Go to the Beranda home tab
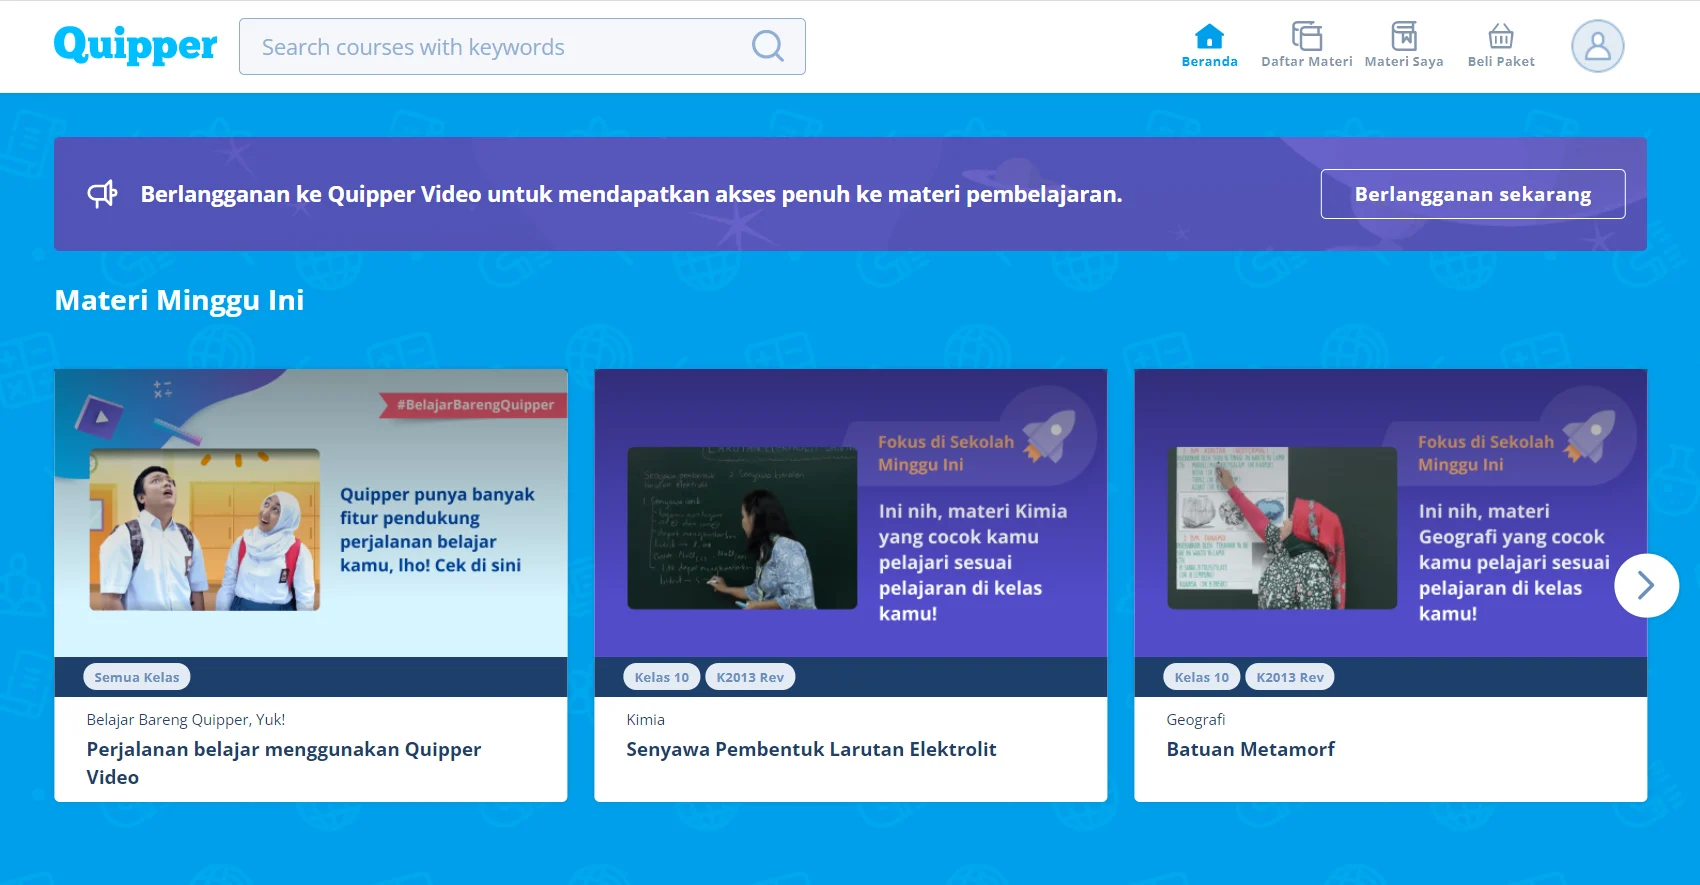Viewport: 1700px width, 885px height. [1209, 46]
